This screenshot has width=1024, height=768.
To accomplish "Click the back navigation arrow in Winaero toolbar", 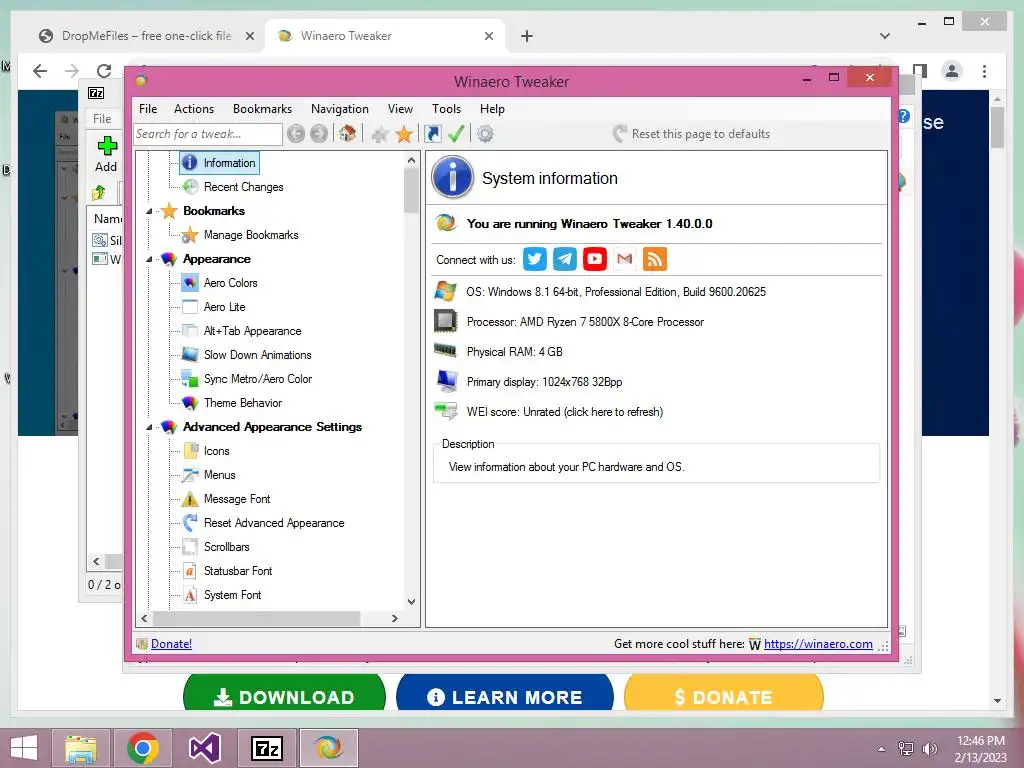I will pyautogui.click(x=296, y=134).
